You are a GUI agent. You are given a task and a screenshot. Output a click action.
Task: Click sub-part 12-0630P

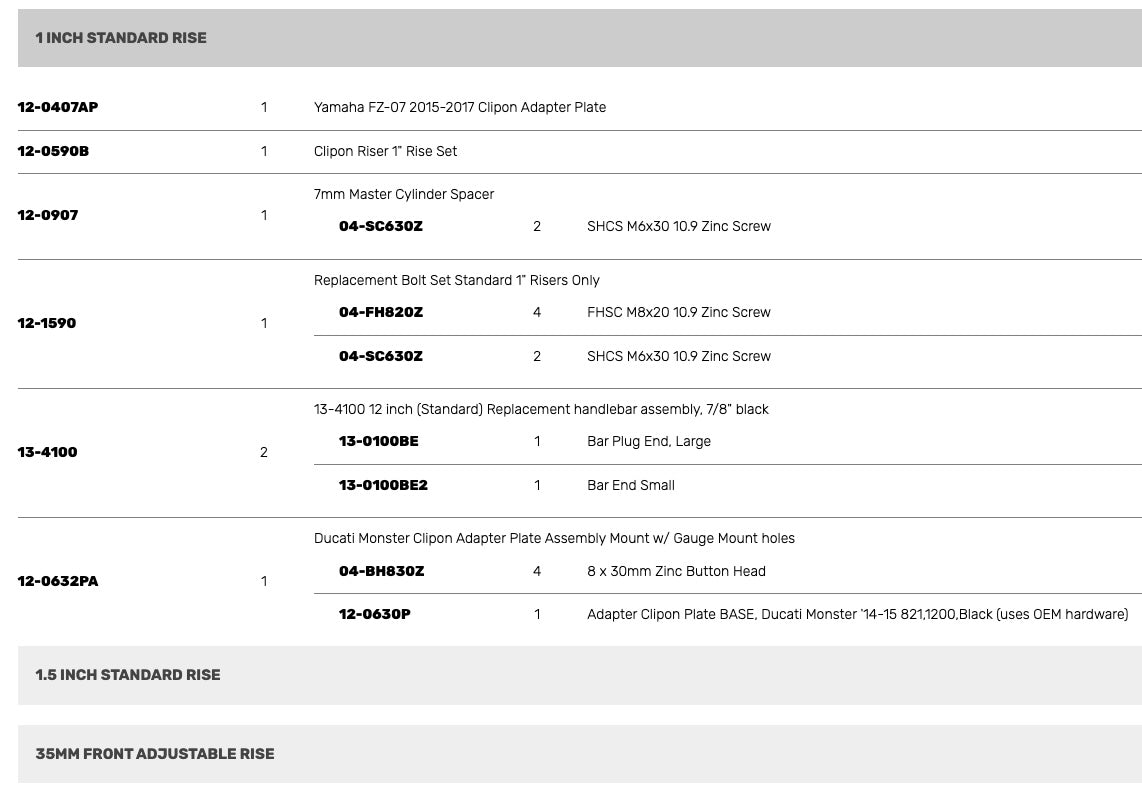pos(374,614)
